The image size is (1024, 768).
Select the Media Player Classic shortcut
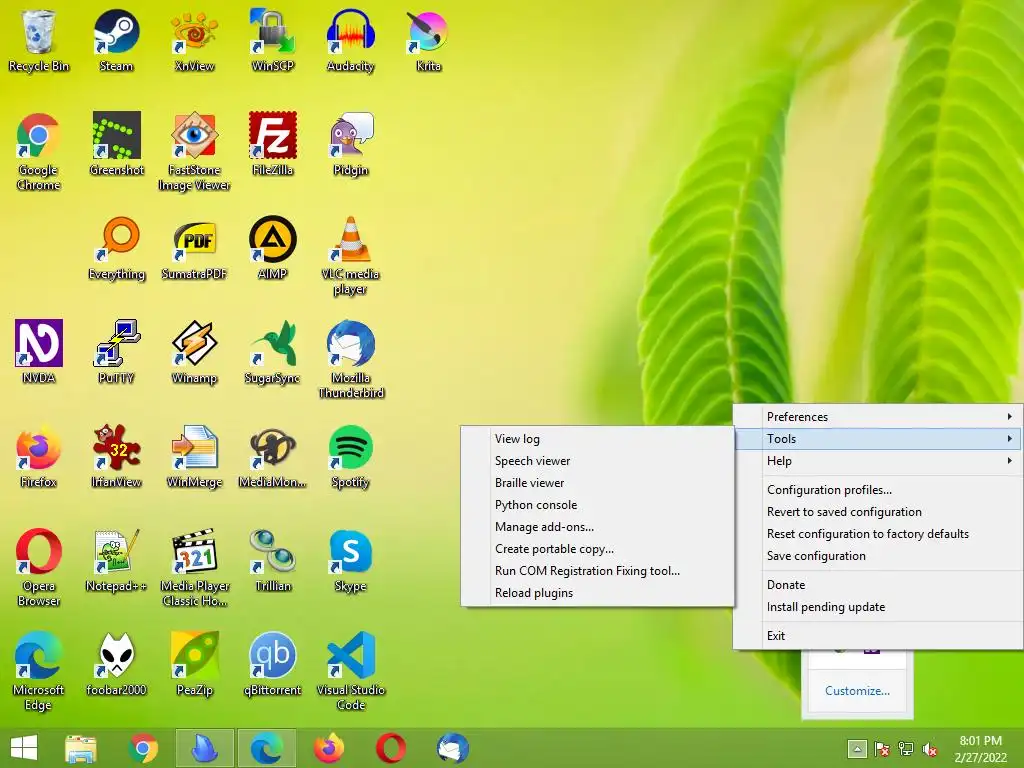[194, 568]
